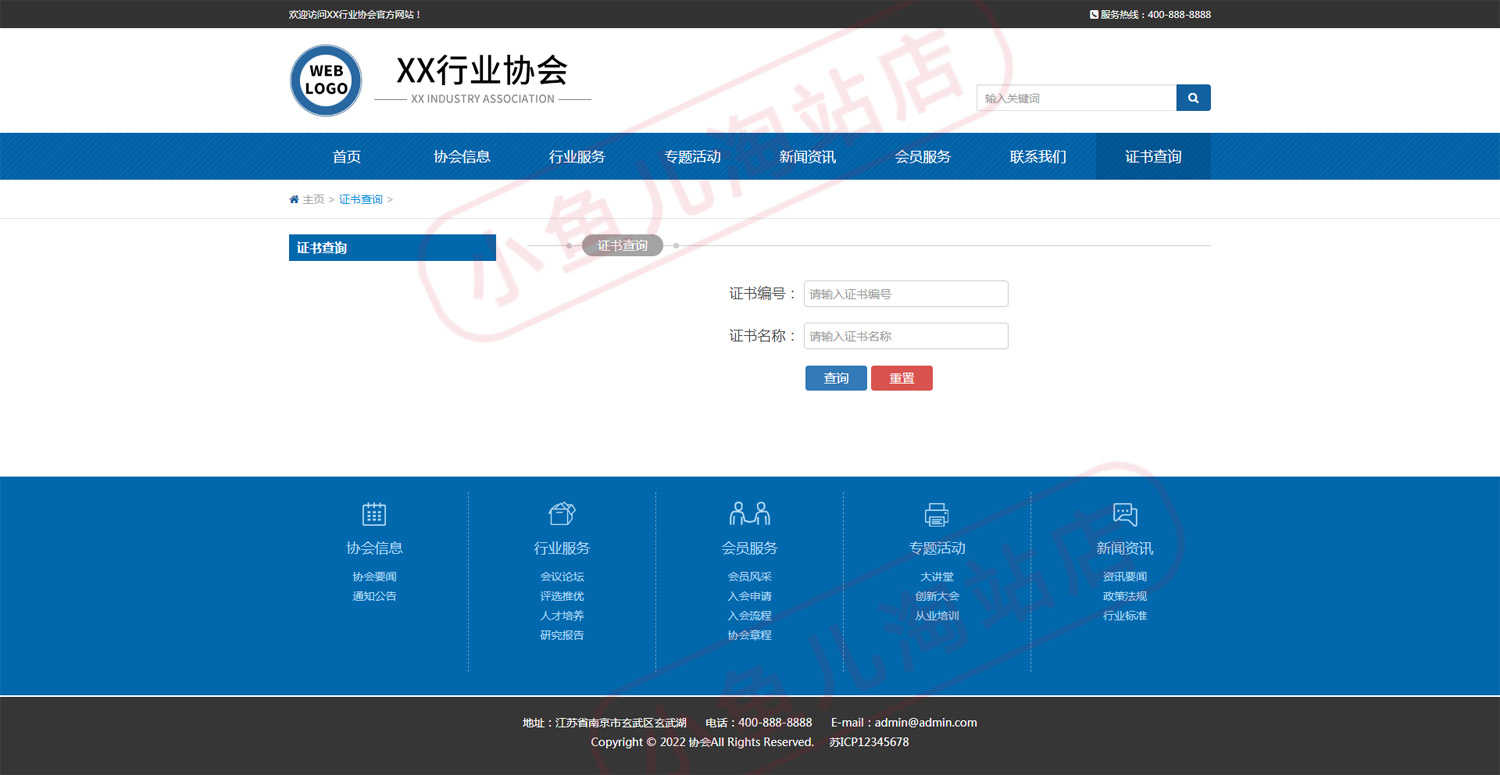Click the phone icon beside service hotline
Screen dimensions: 1500x775
(x=1094, y=15)
